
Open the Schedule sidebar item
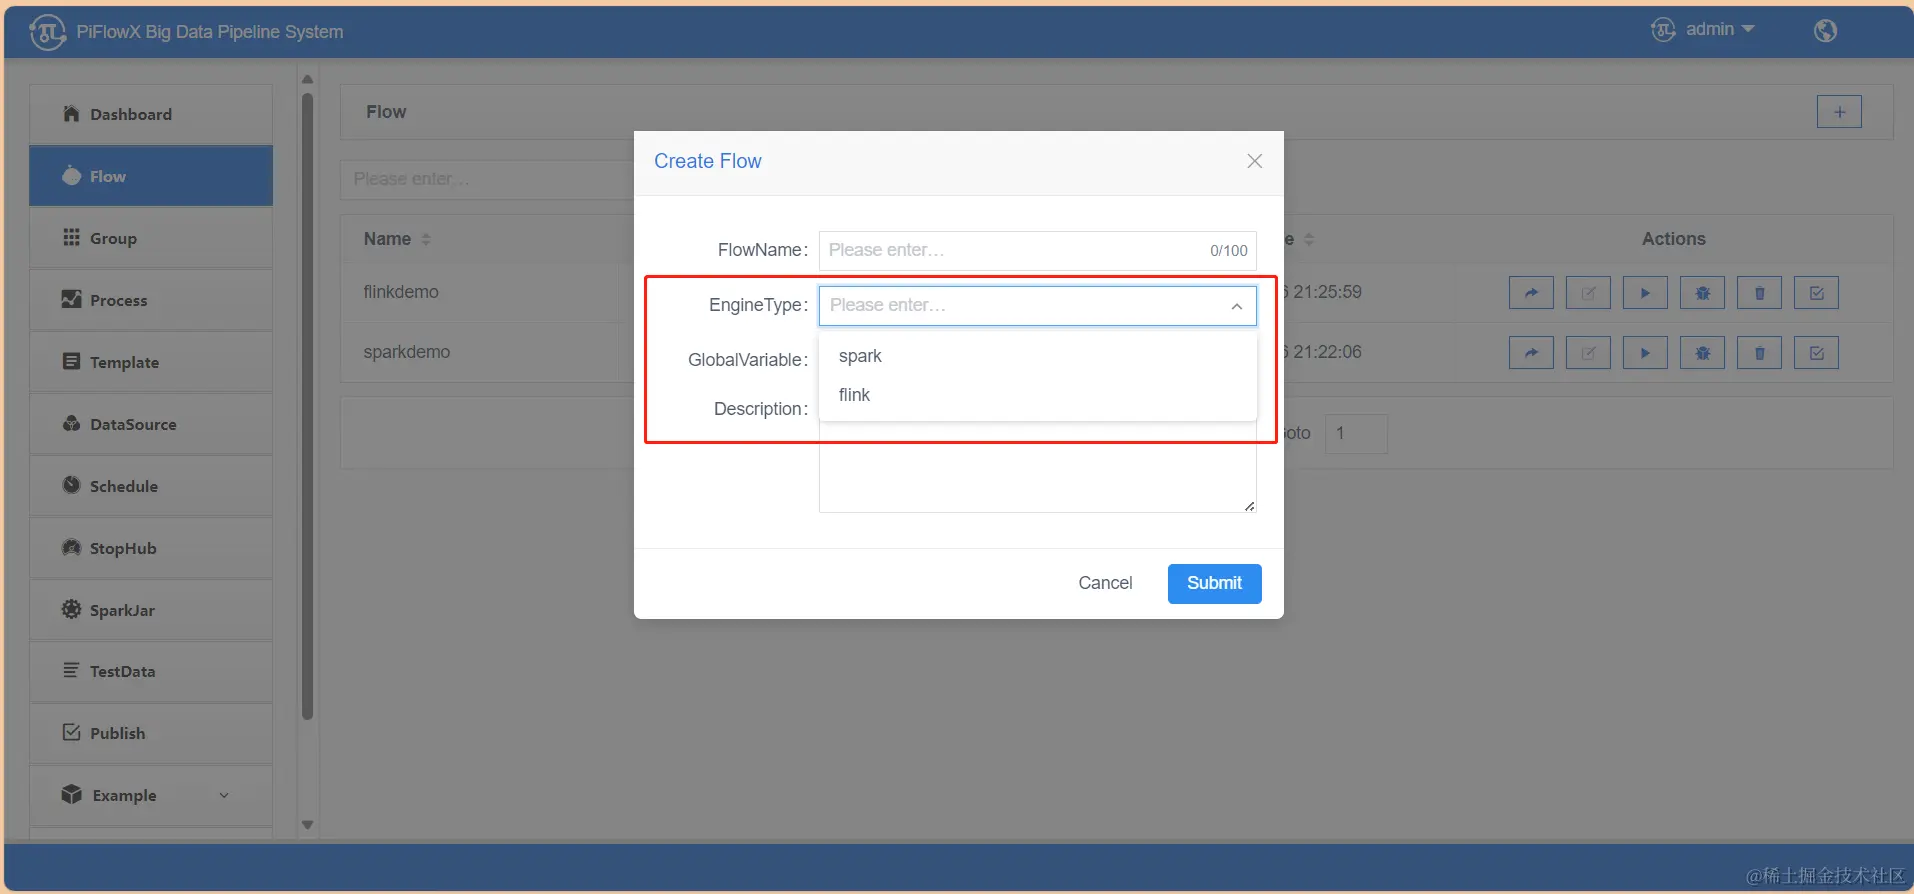click(x=151, y=486)
